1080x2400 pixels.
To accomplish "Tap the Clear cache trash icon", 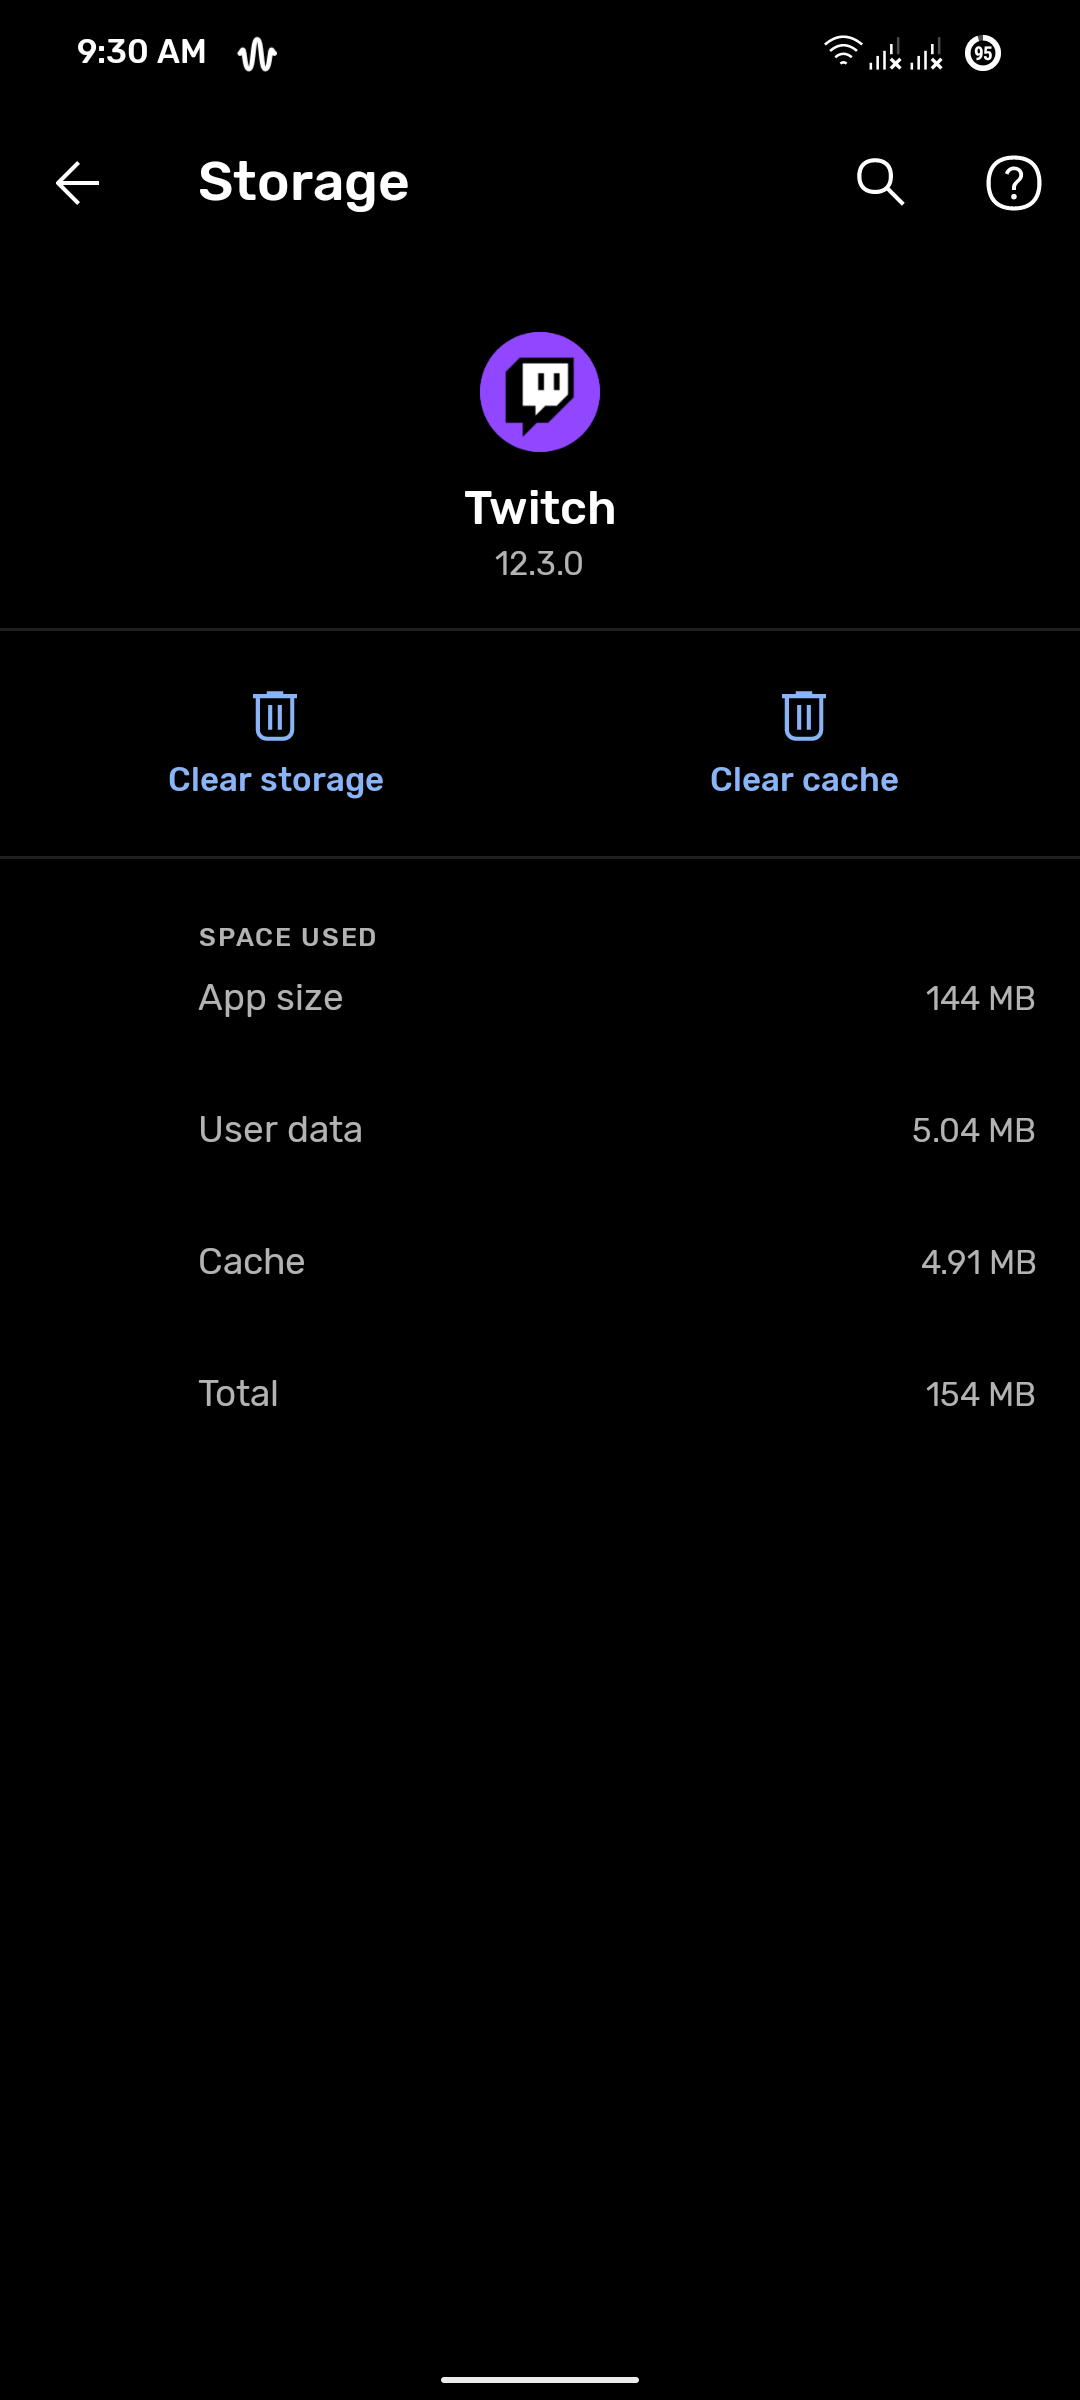I will pos(804,716).
